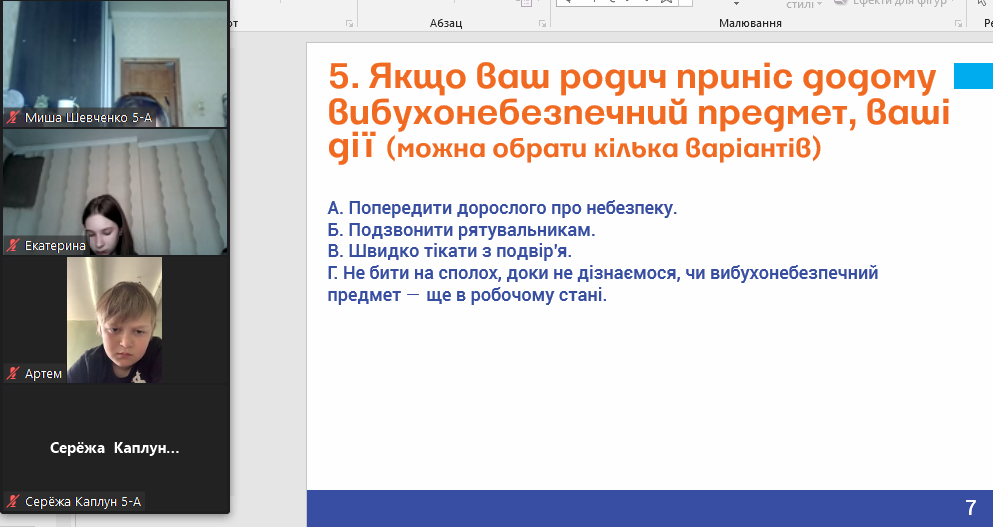Select Миша Шевченко's video tile
This screenshot has height=527, width=993.
click(x=115, y=63)
